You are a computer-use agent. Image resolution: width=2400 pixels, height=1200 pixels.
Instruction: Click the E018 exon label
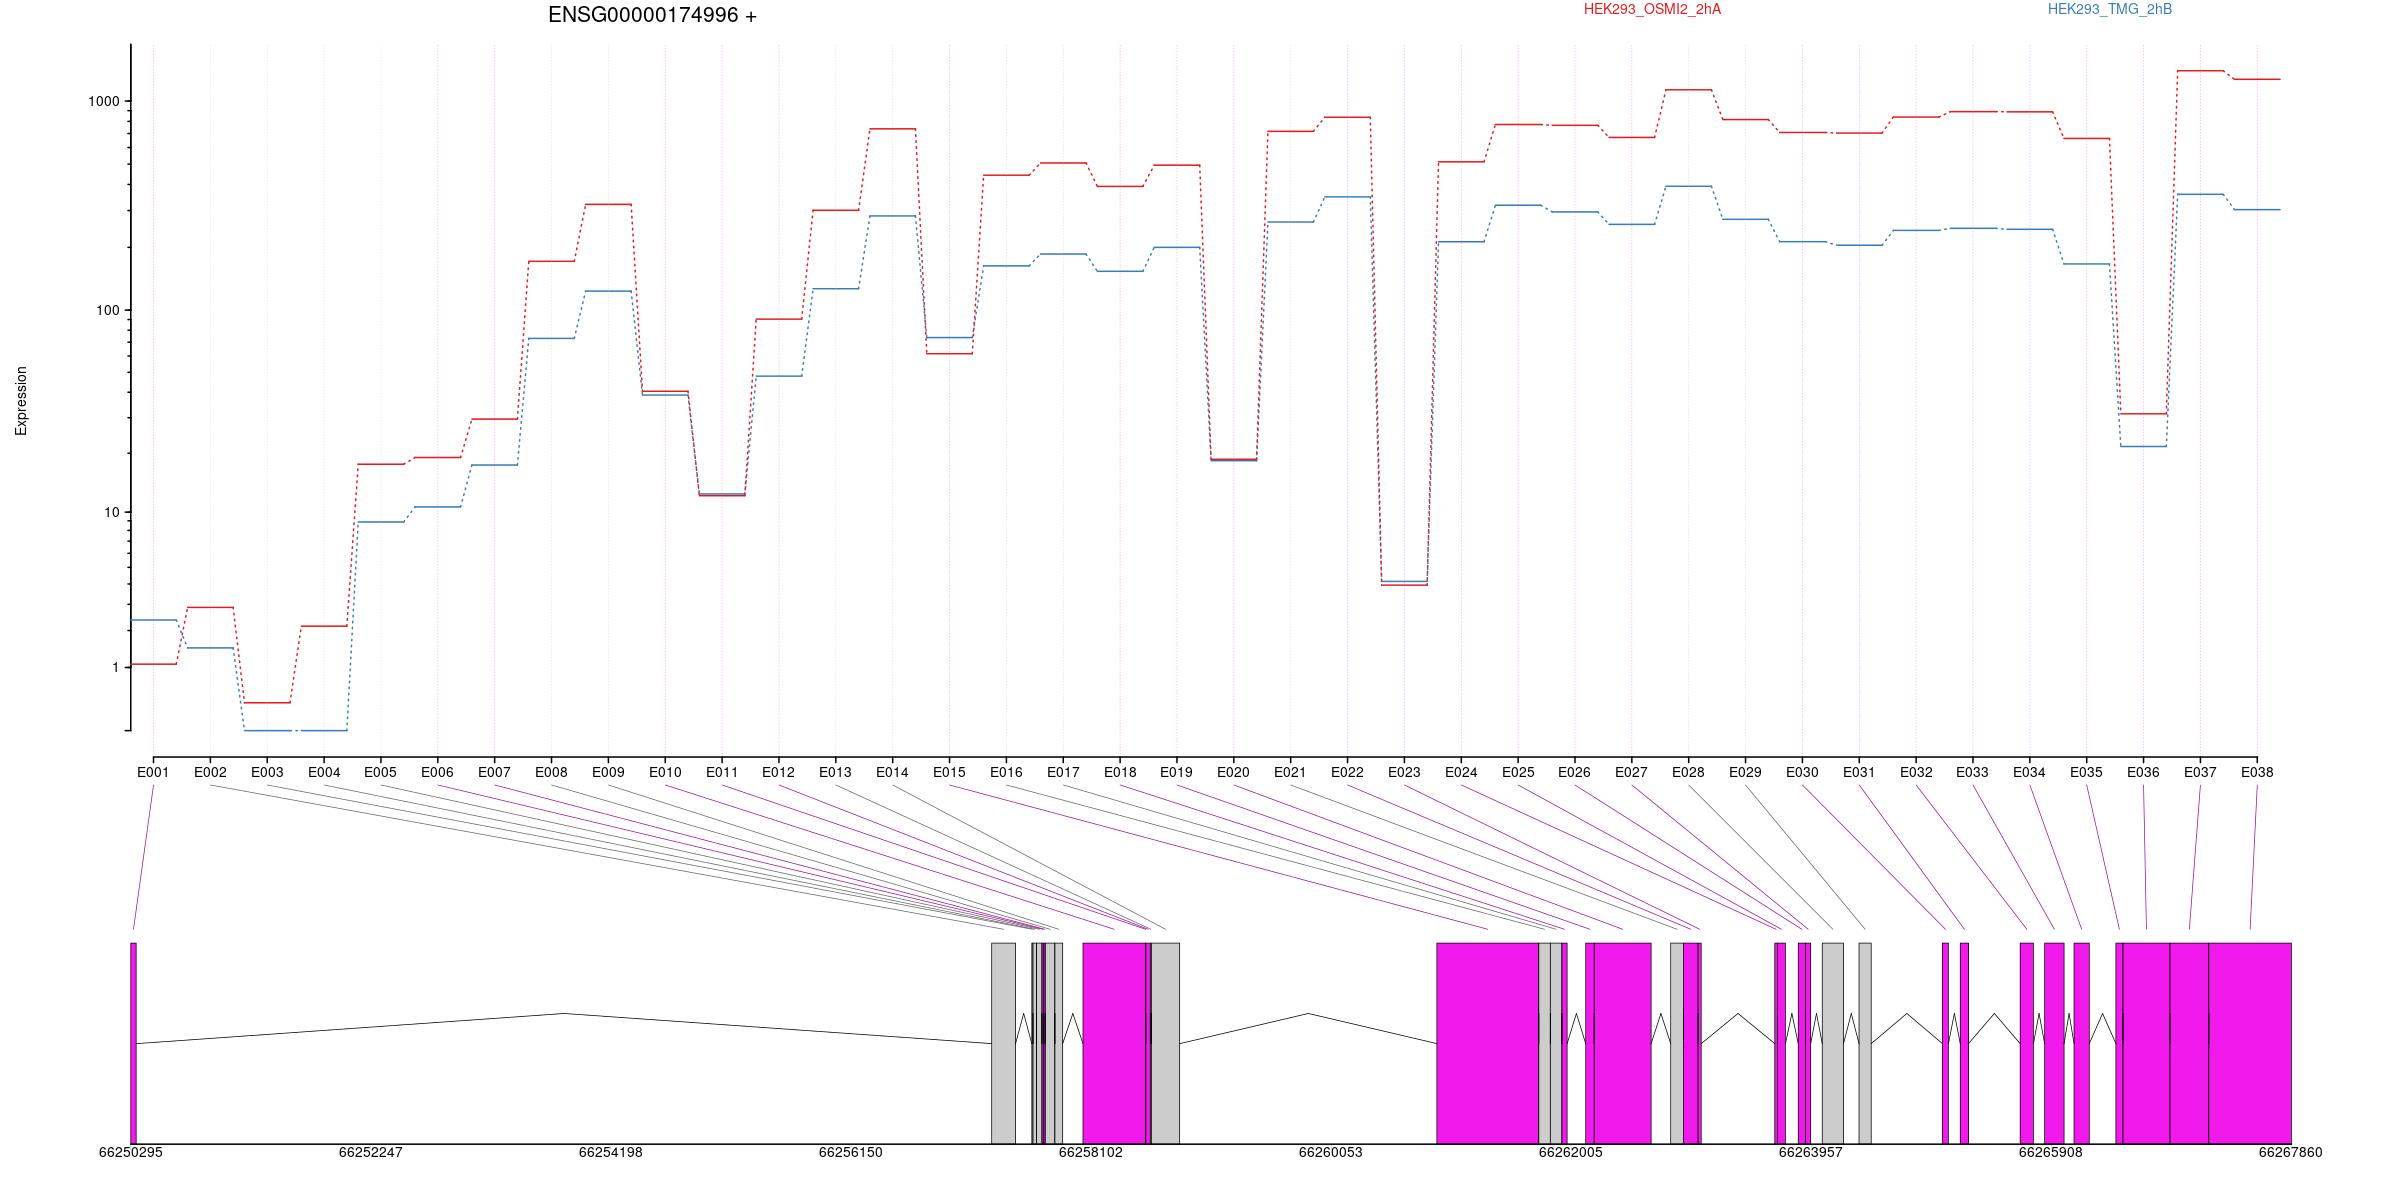tap(1120, 772)
